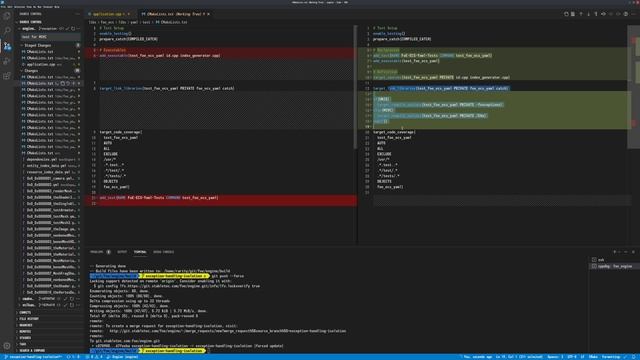Image resolution: width=640 pixels, height=360 pixels.
Task: Open the Terminal menu in the menu bar
Action: point(47,7)
